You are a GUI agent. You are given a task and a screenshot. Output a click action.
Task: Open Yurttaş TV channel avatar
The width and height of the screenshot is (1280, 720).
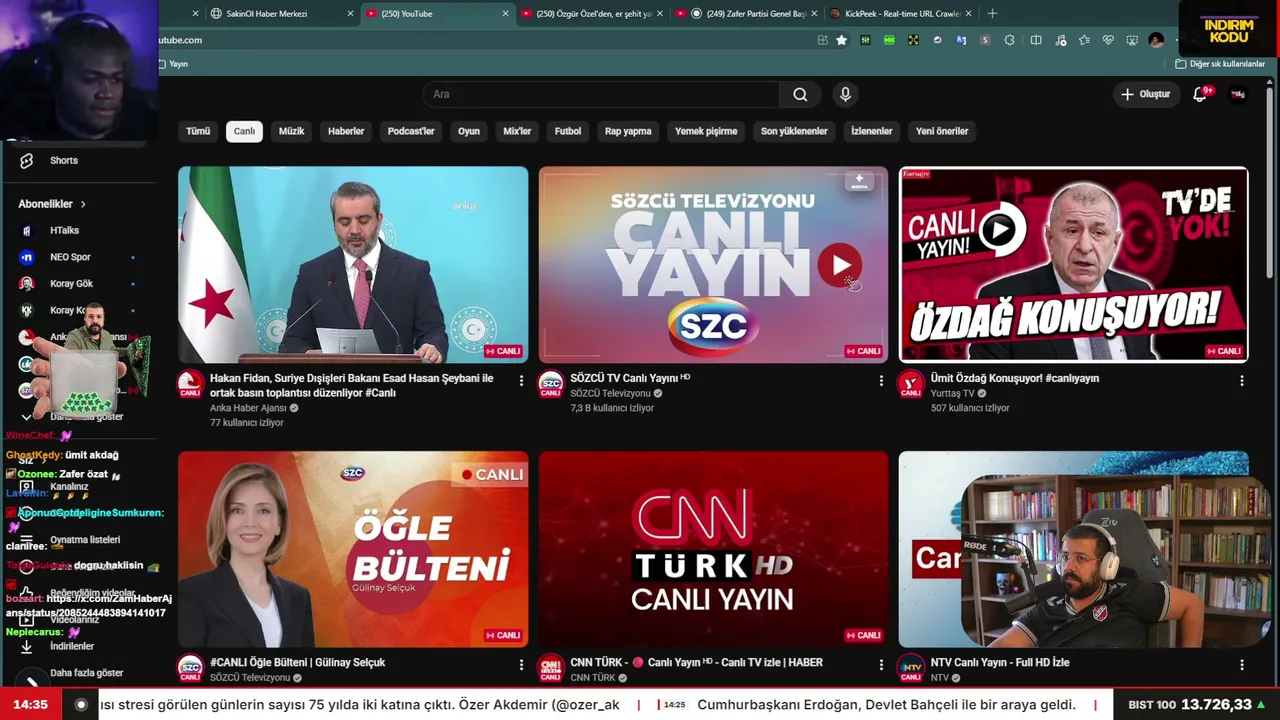point(911,384)
